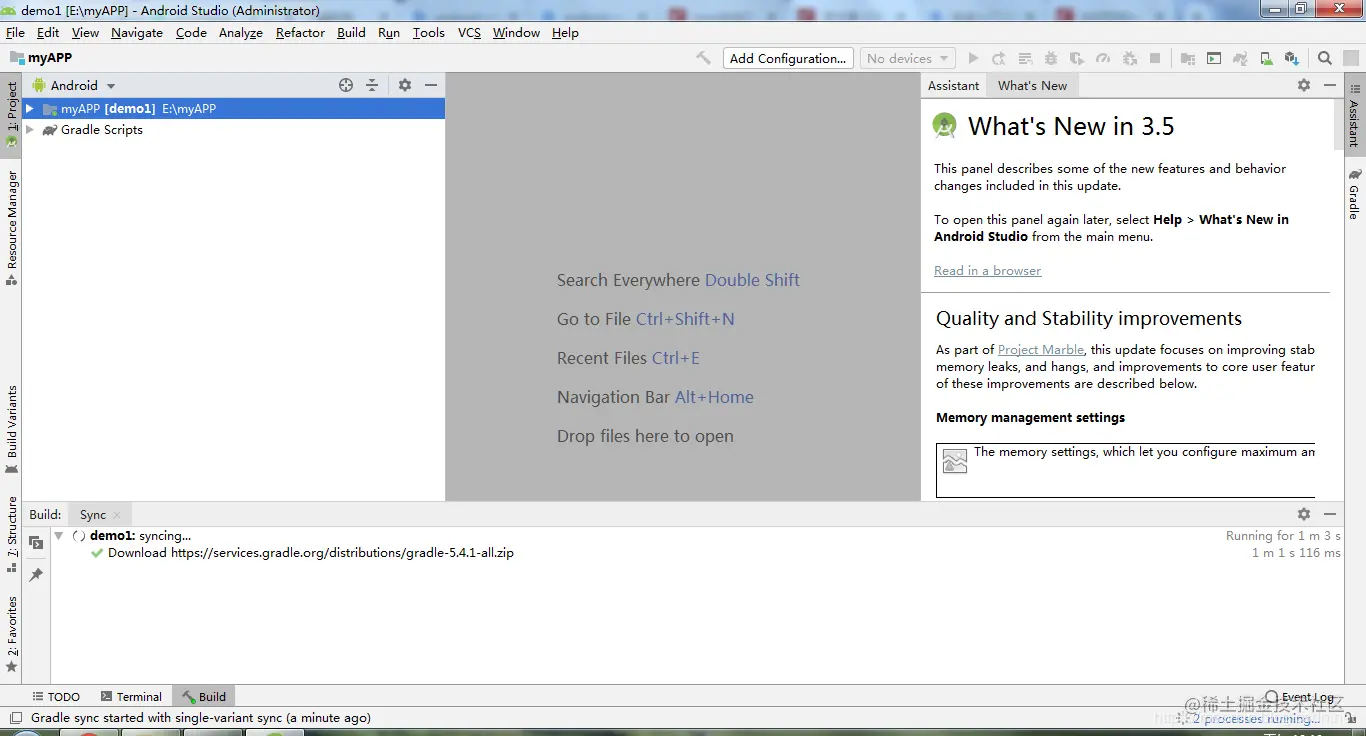Toggle the 1: Project side tool window
This screenshot has height=736, width=1366.
pyautogui.click(x=11, y=113)
